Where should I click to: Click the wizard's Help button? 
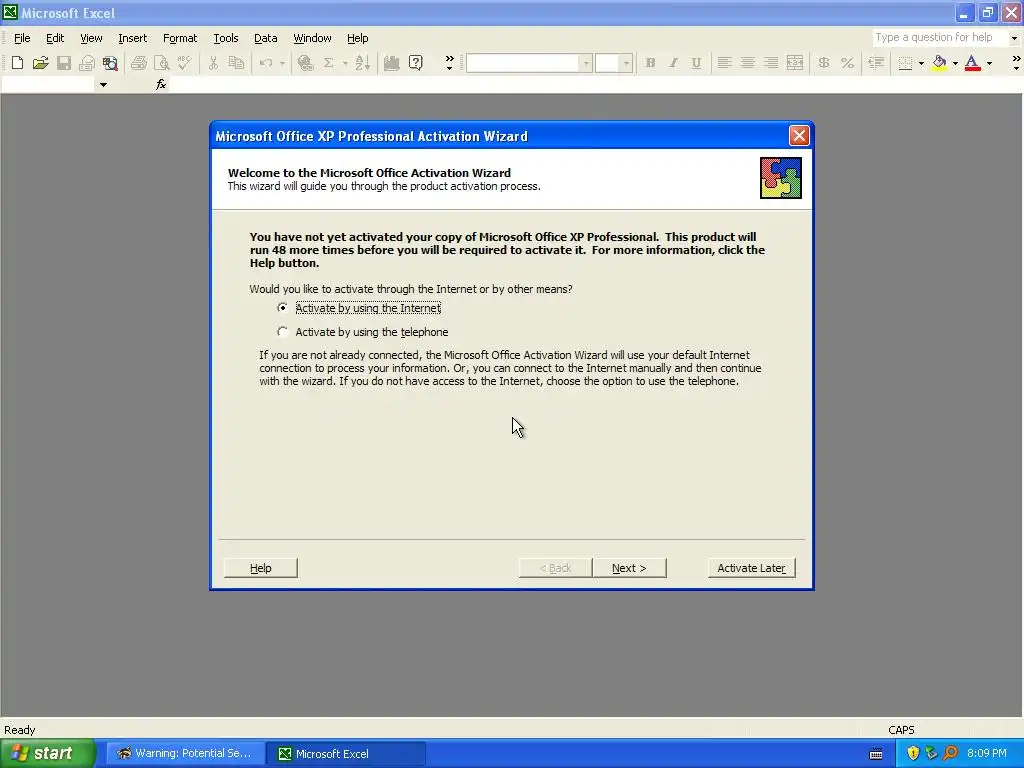tap(261, 568)
